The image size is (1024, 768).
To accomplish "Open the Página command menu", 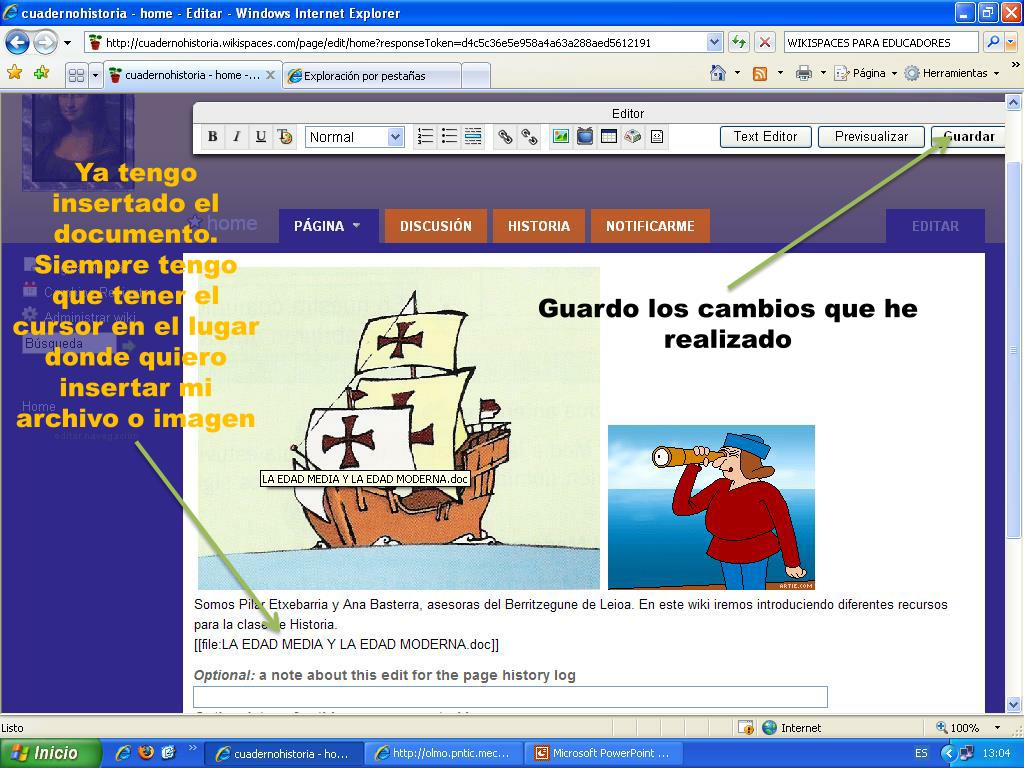I will [x=866, y=73].
